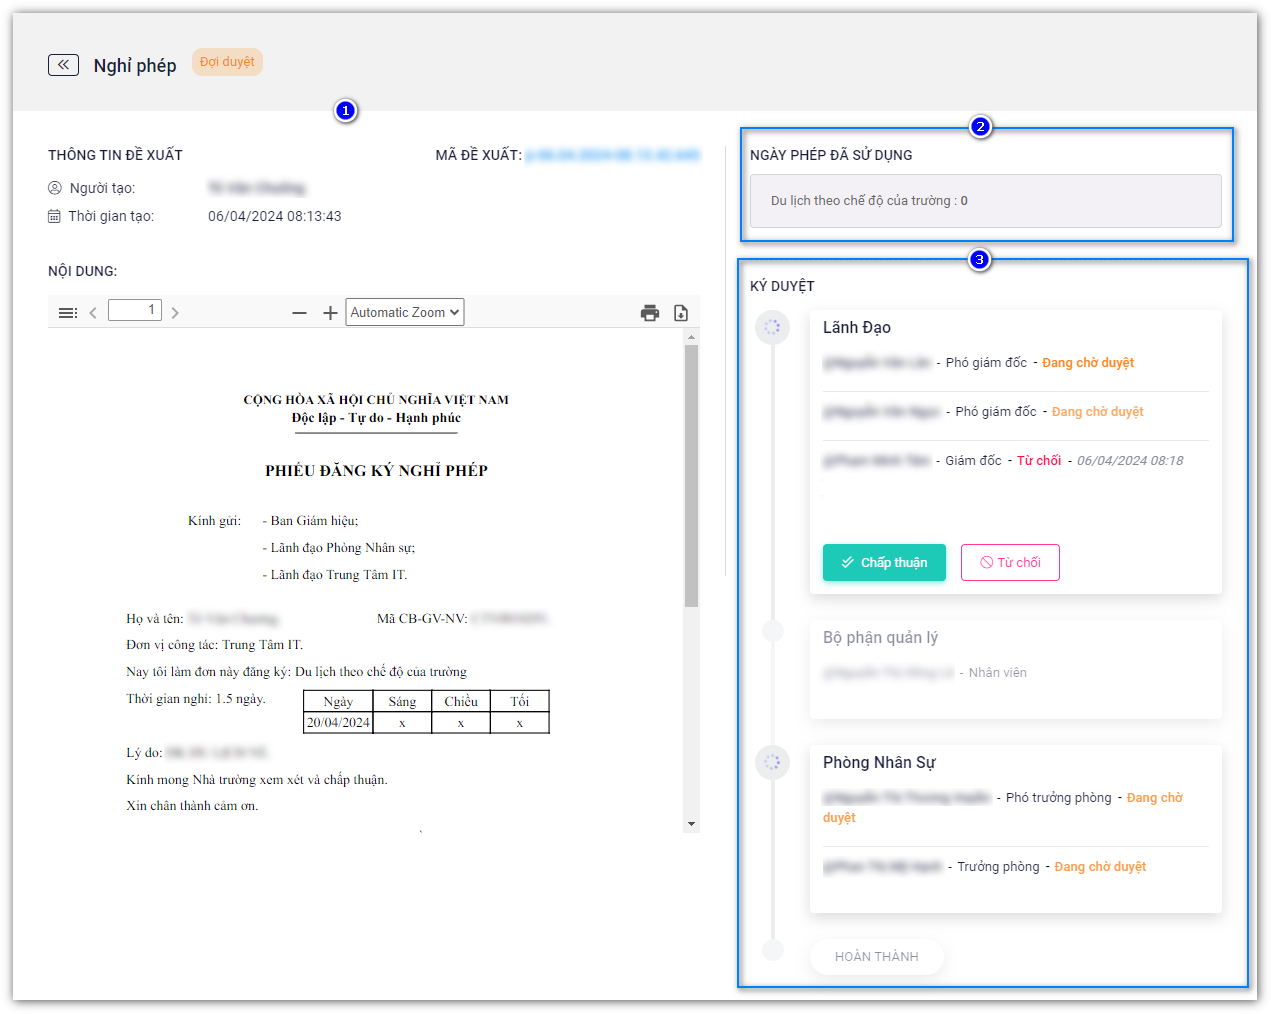Download the leave request PDF
Screen dimensions: 1271x1014
(x=681, y=313)
